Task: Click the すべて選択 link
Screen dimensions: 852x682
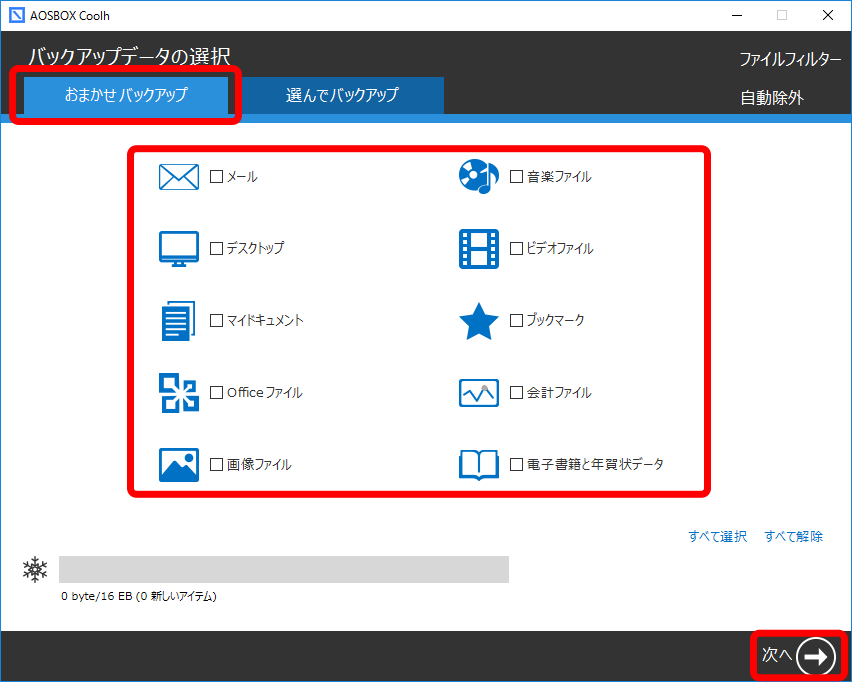Action: point(717,537)
